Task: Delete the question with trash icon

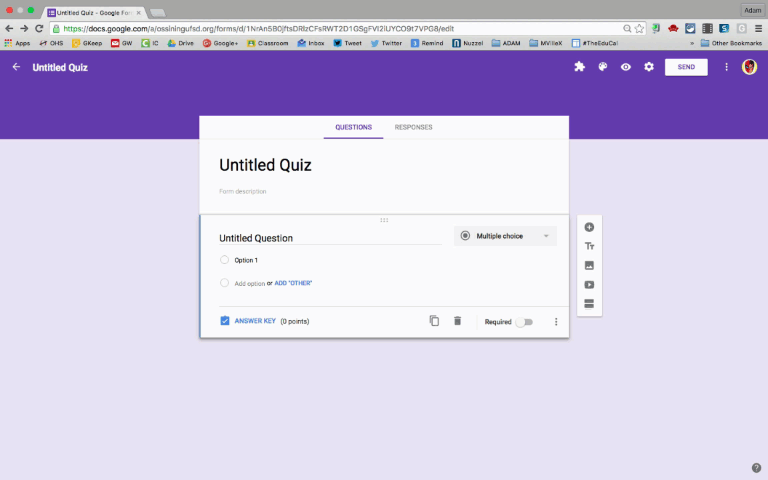Action: pyautogui.click(x=457, y=321)
